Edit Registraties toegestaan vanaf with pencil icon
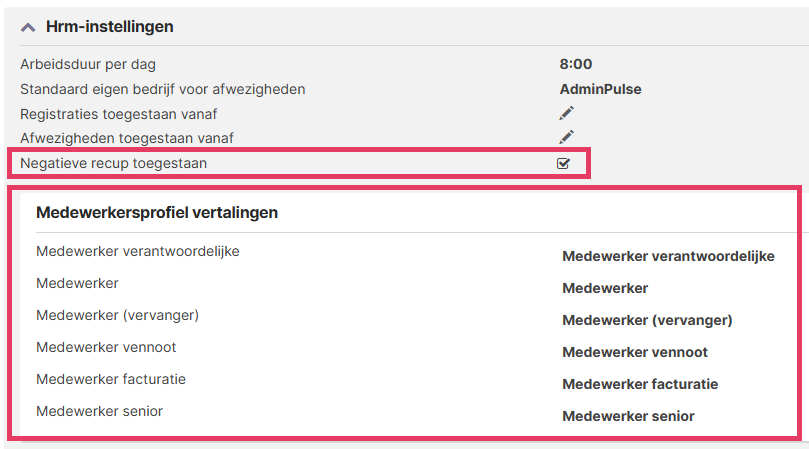The image size is (809, 449). click(x=567, y=113)
